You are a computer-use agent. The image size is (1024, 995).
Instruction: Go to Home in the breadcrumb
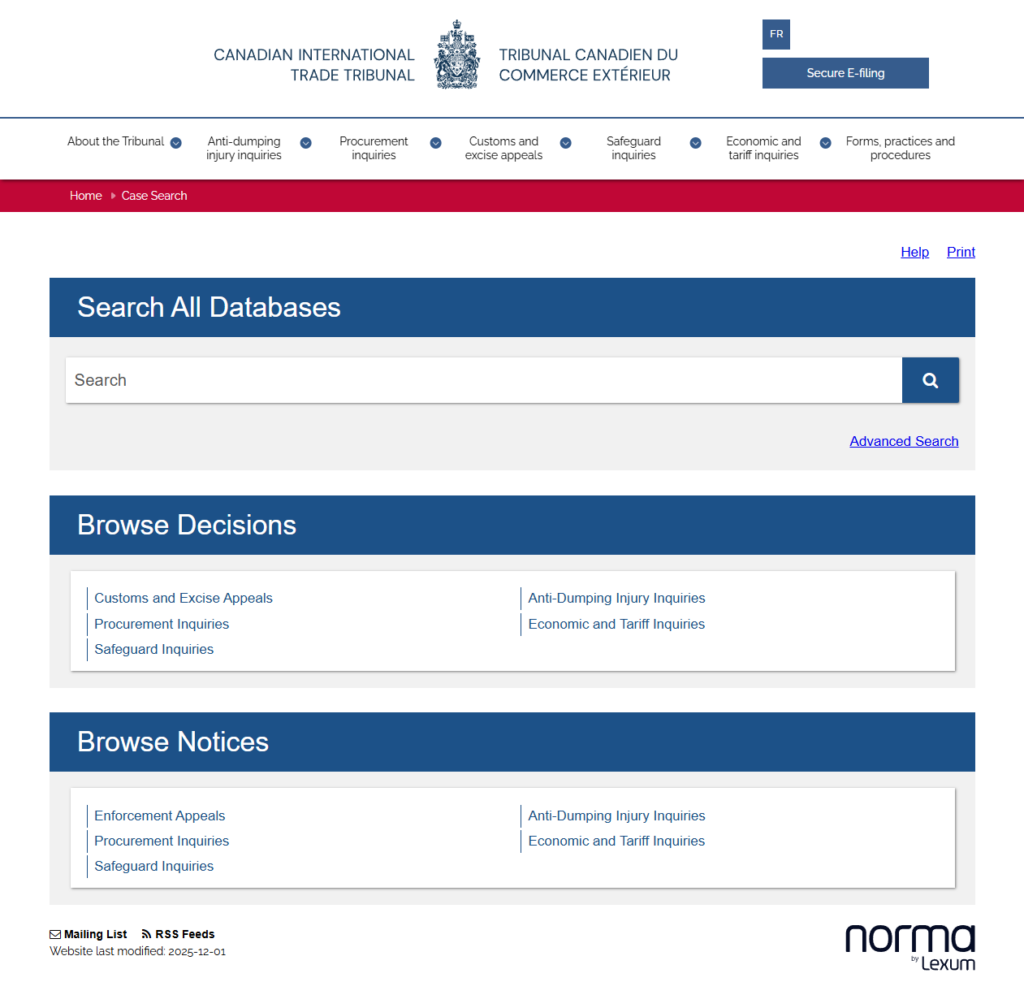(x=86, y=196)
